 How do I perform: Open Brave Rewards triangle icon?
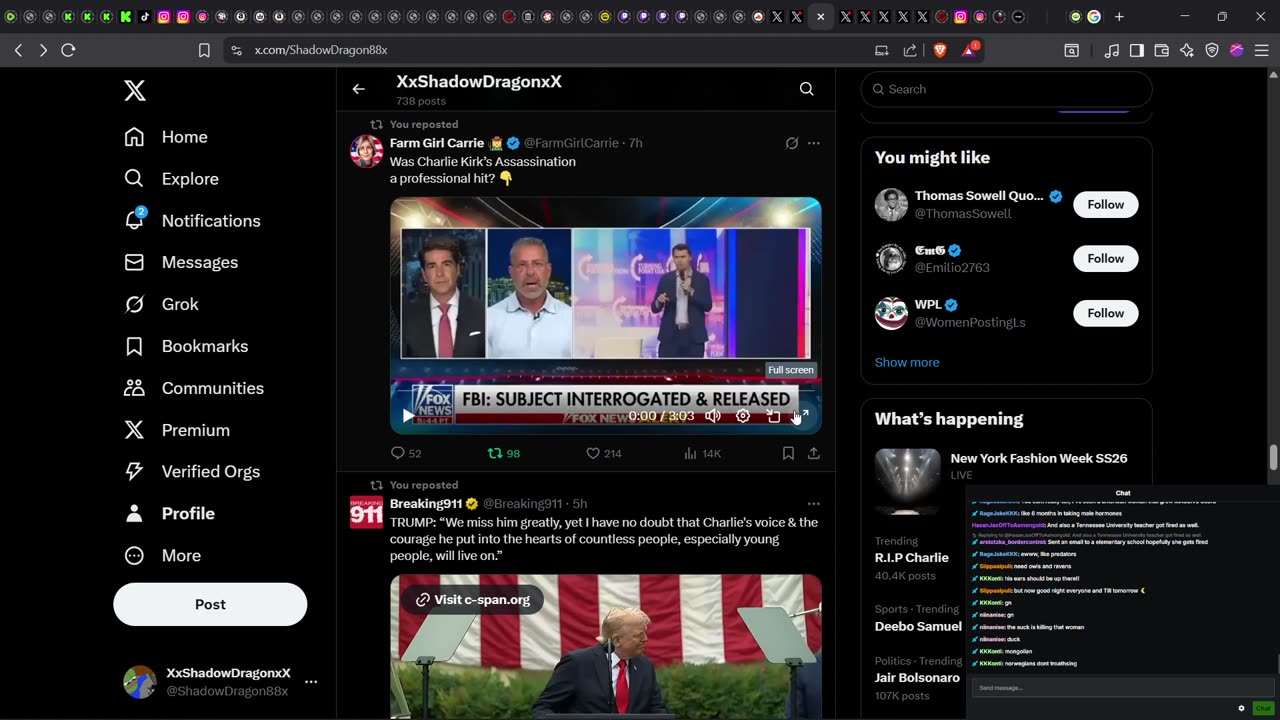pyautogui.click(x=969, y=50)
